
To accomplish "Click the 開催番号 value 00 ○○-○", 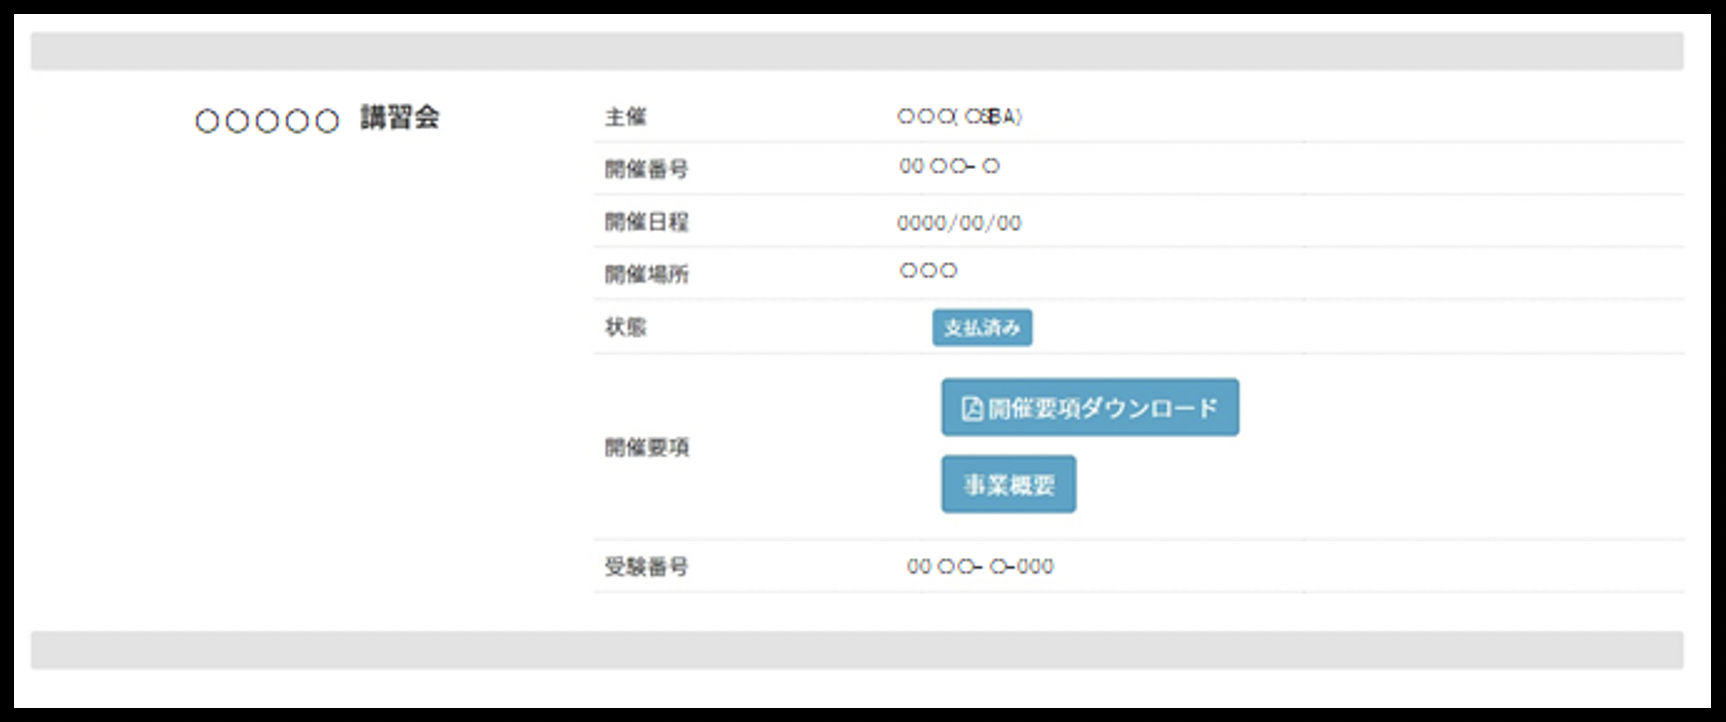I will [x=948, y=167].
